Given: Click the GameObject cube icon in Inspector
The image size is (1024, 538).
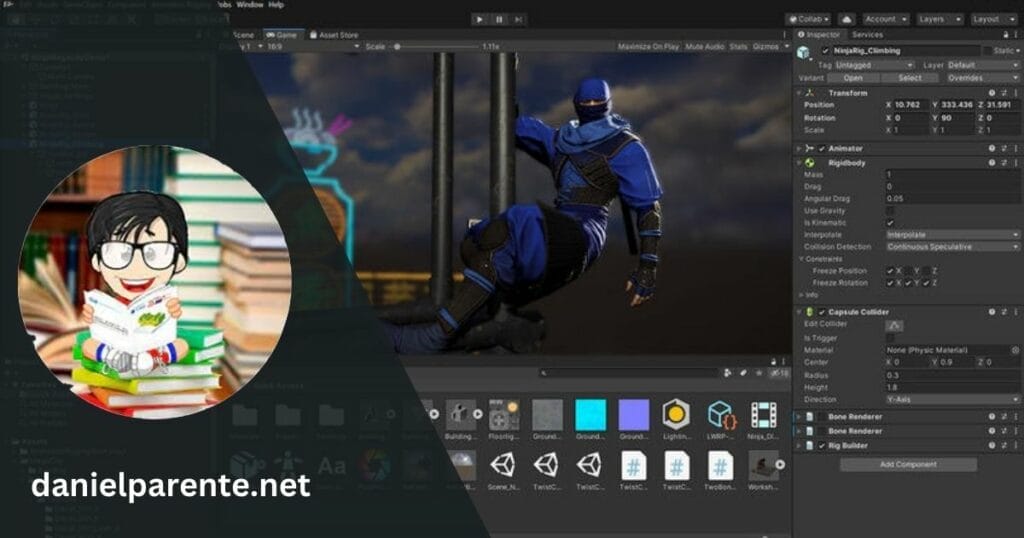Looking at the screenshot, I should (x=803, y=52).
